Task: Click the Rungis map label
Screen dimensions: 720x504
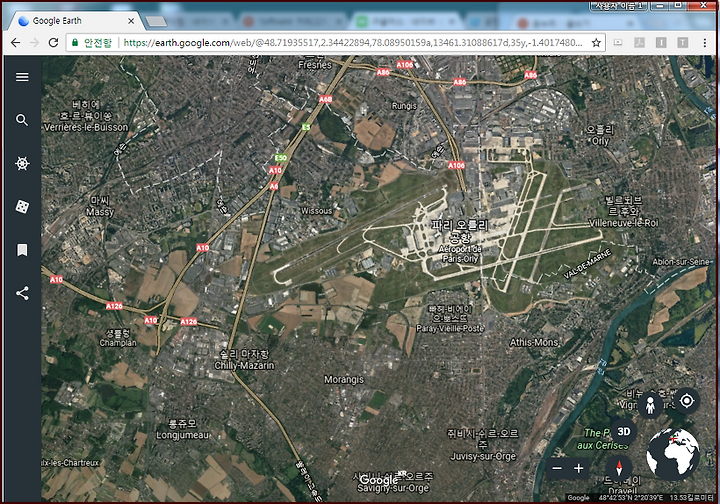Action: [x=404, y=106]
